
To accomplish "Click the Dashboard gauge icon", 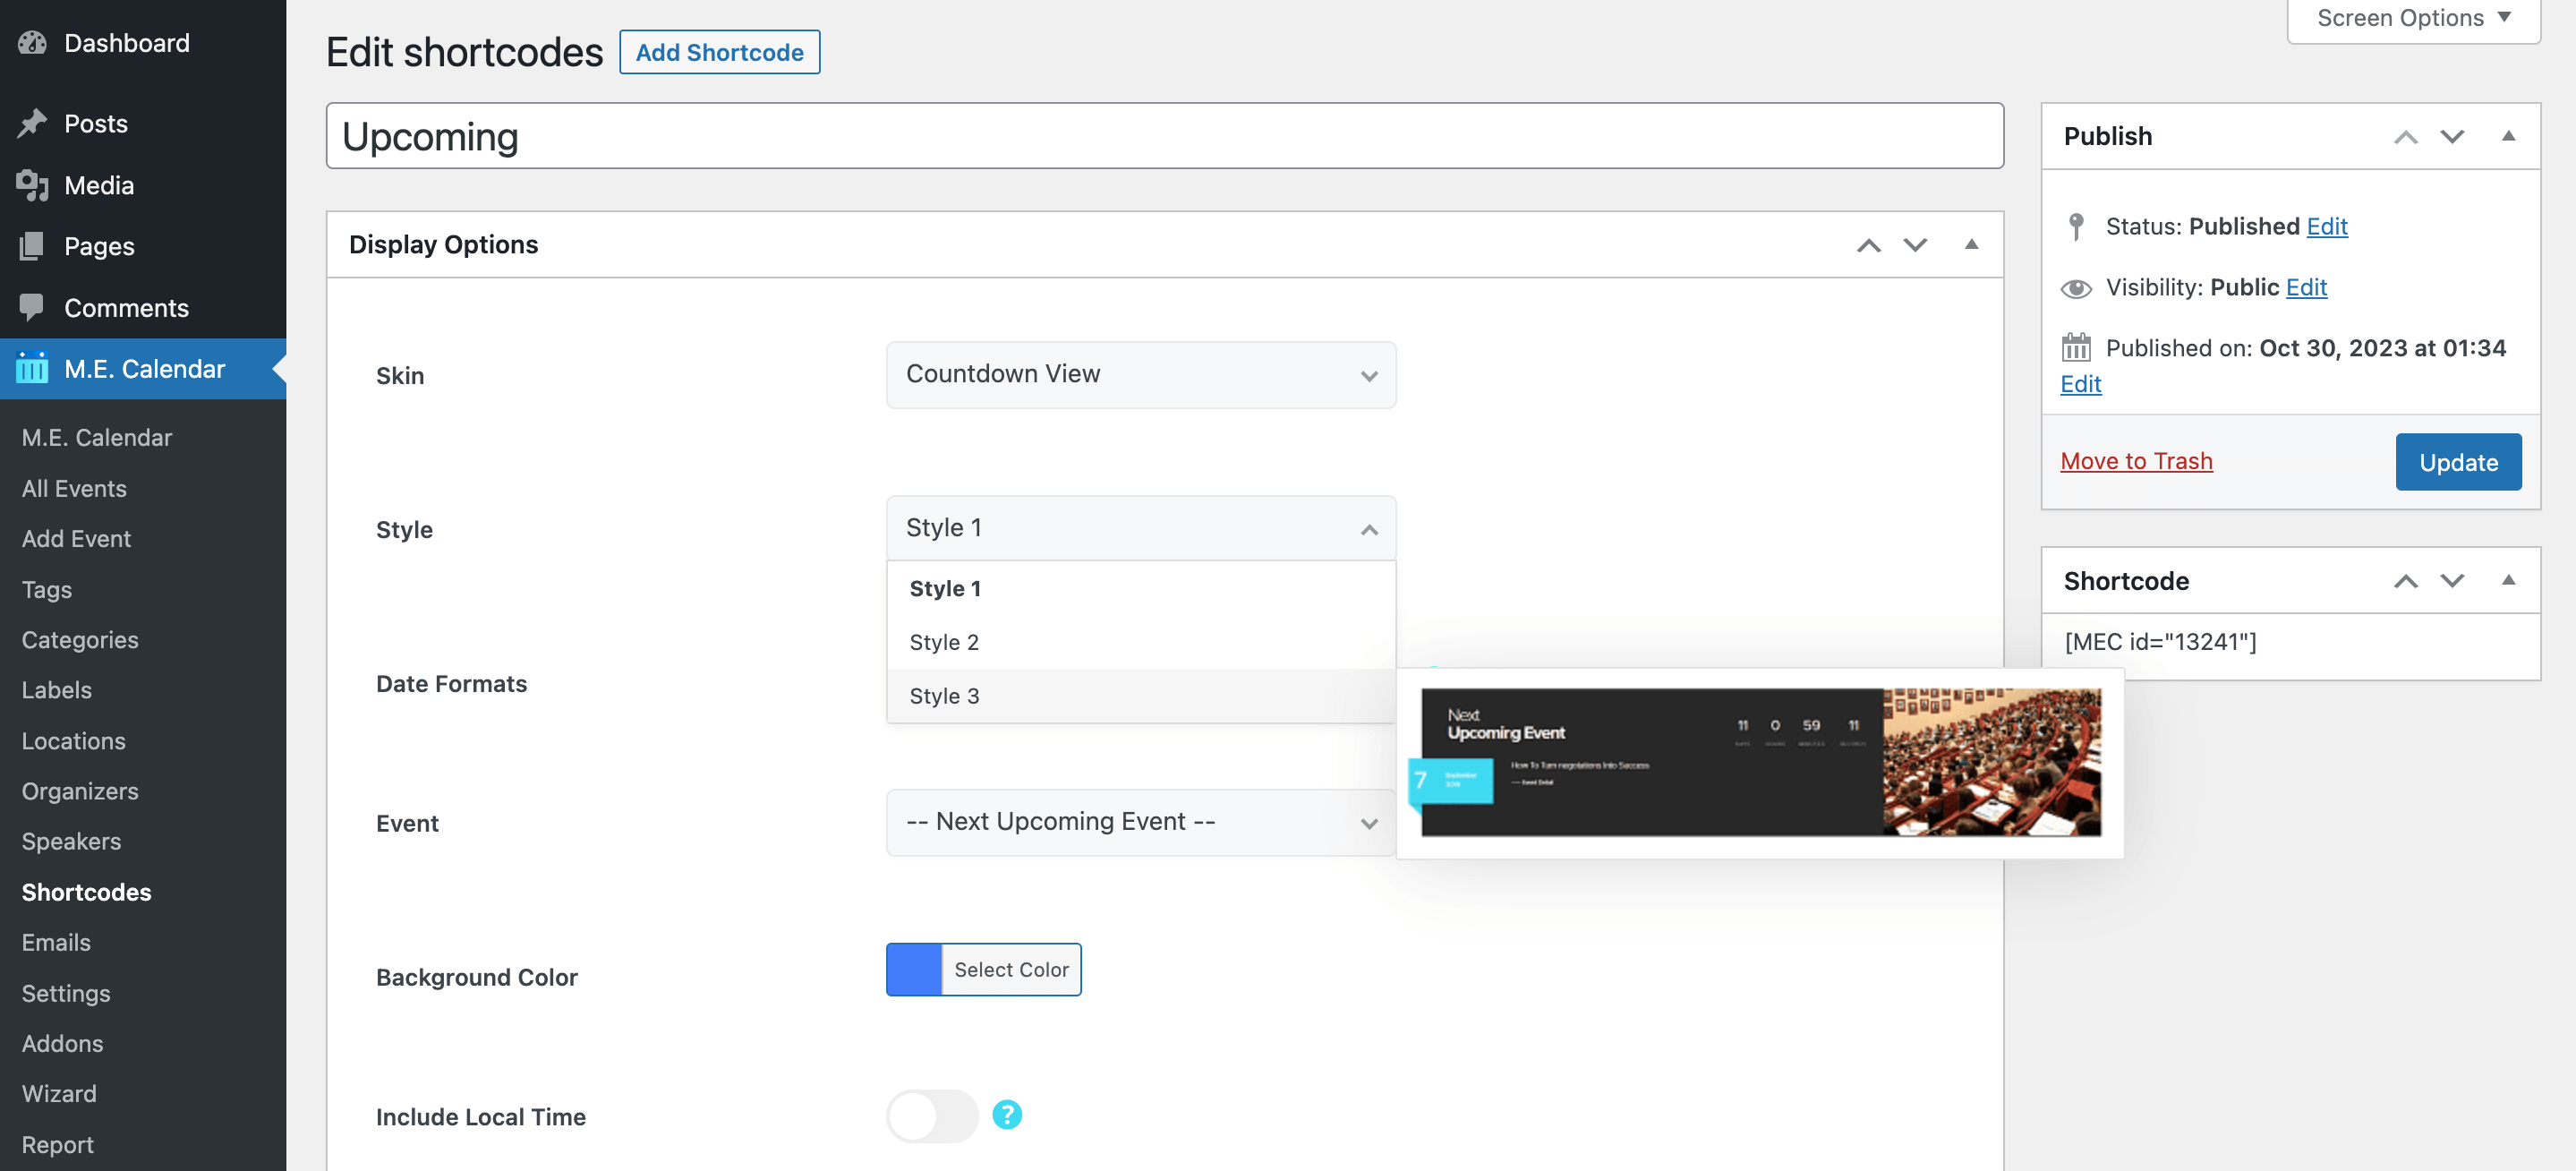I will point(32,43).
